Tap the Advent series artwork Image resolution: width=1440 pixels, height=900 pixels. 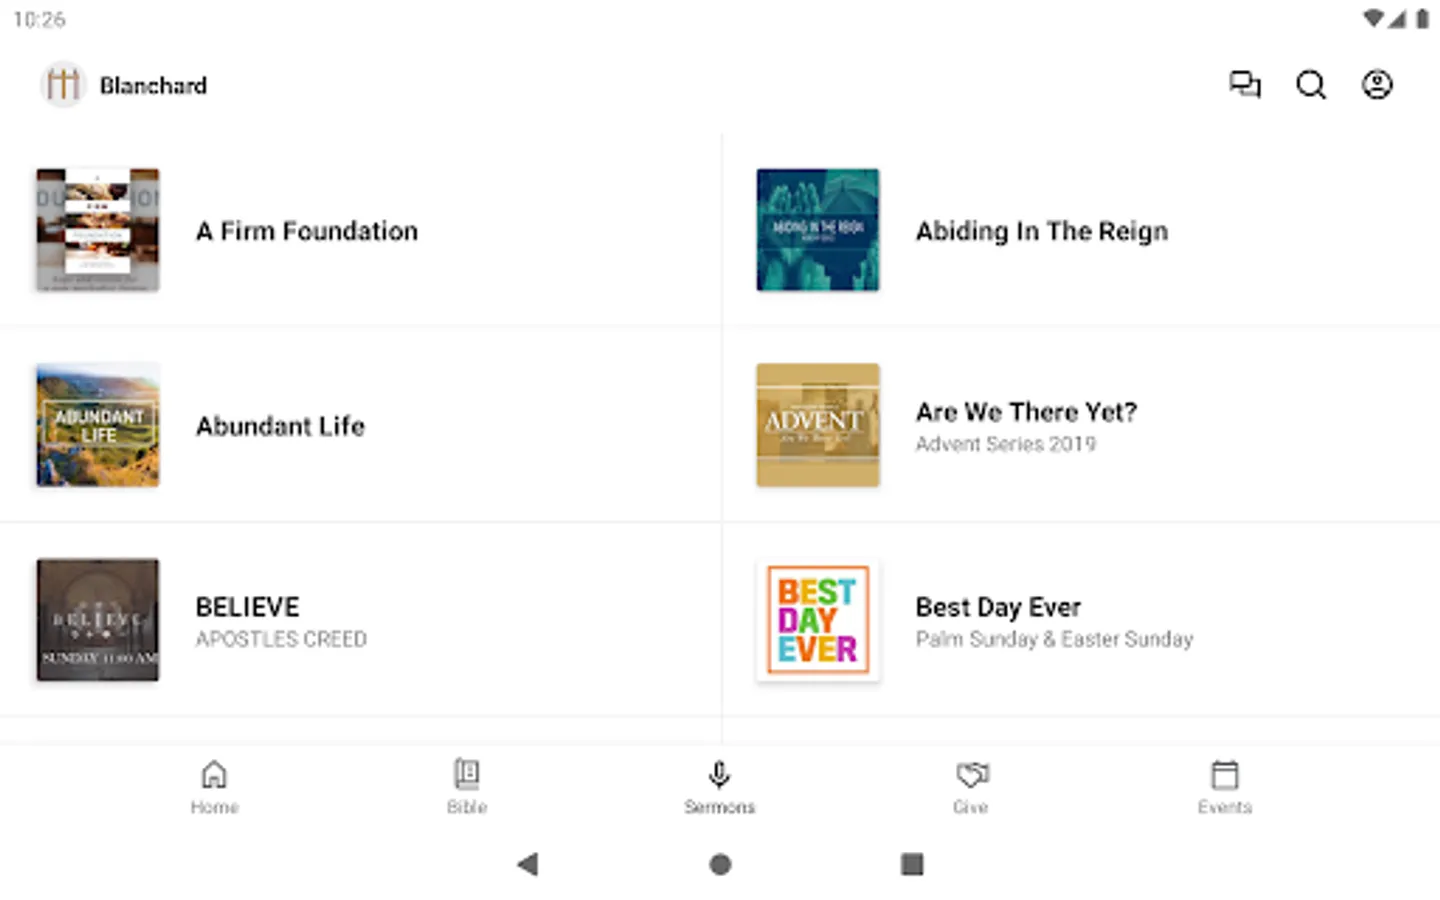coord(818,425)
